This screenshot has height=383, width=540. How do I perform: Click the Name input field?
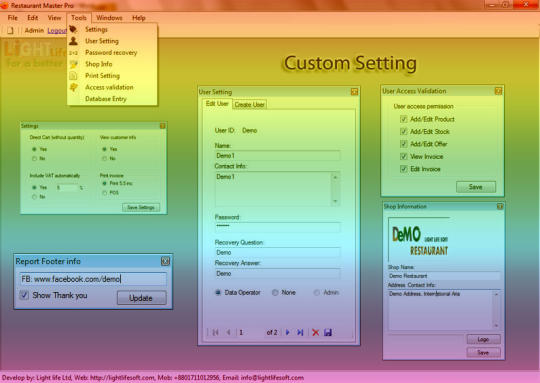point(277,156)
